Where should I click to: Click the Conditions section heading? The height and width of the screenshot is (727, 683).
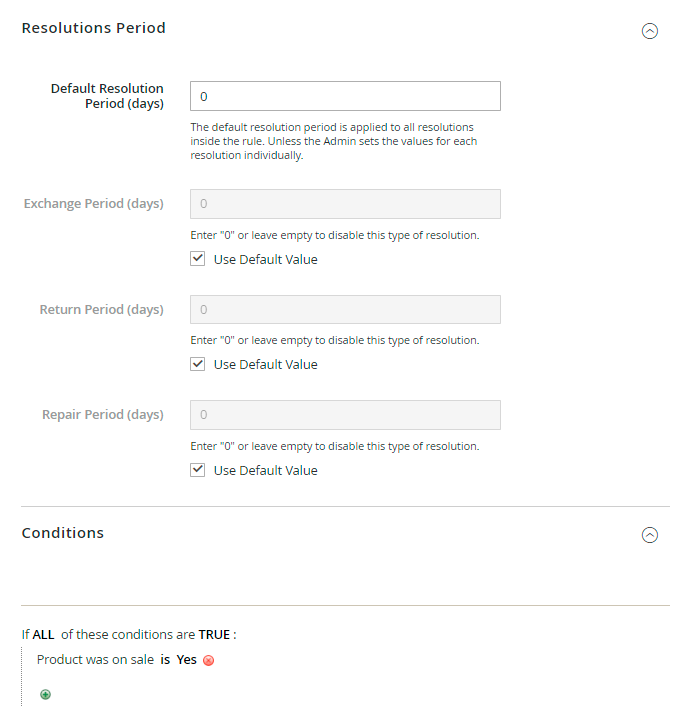coord(62,533)
